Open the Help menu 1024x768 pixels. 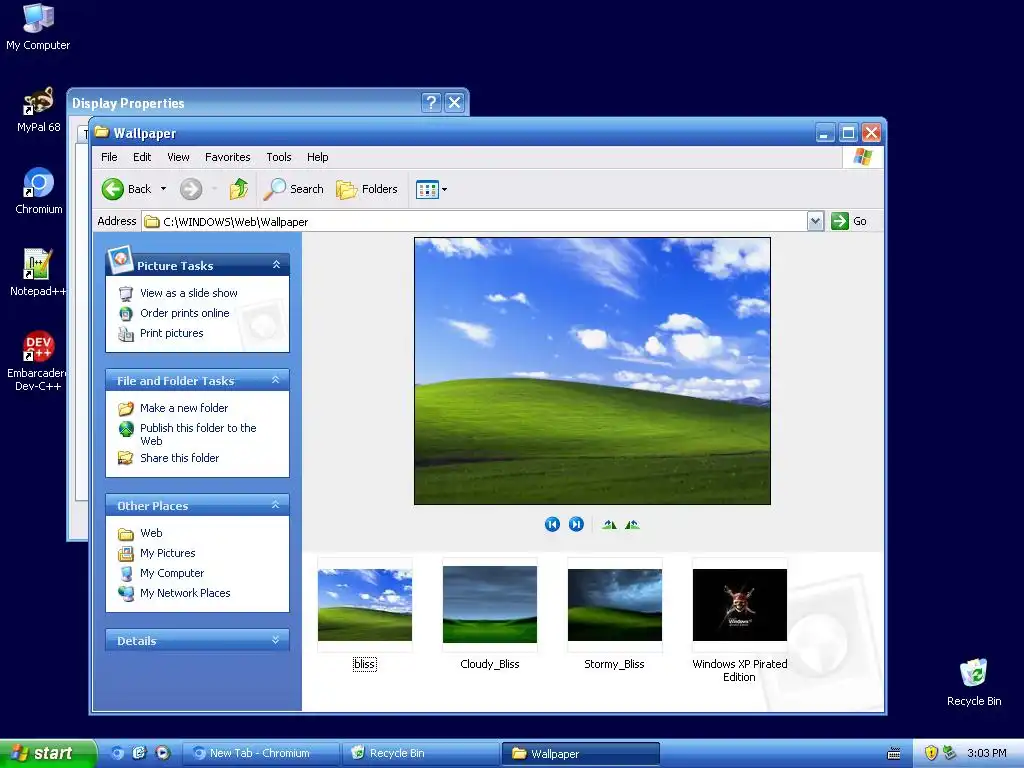[x=317, y=157]
